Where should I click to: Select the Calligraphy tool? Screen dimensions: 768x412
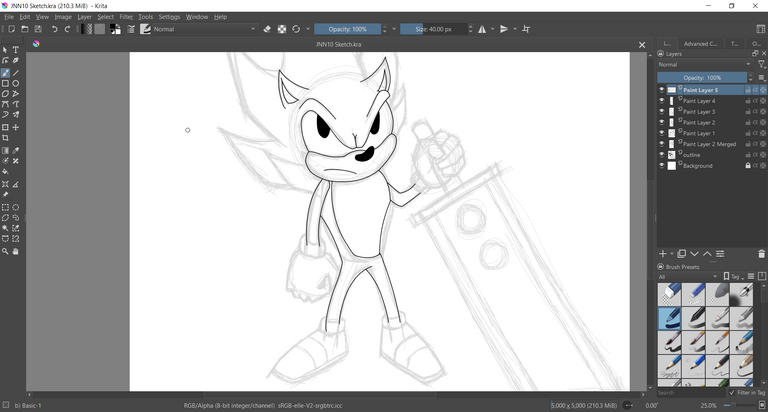tap(16, 61)
